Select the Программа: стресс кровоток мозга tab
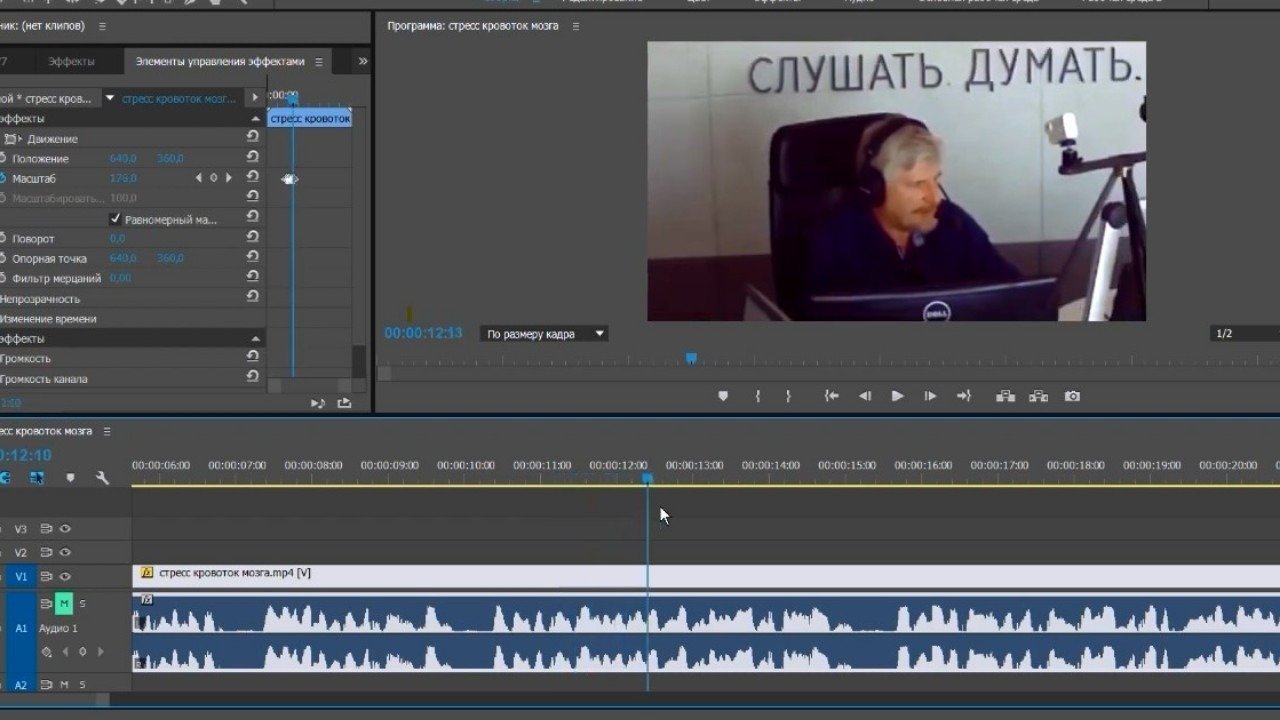The height and width of the screenshot is (720, 1280). click(475, 26)
